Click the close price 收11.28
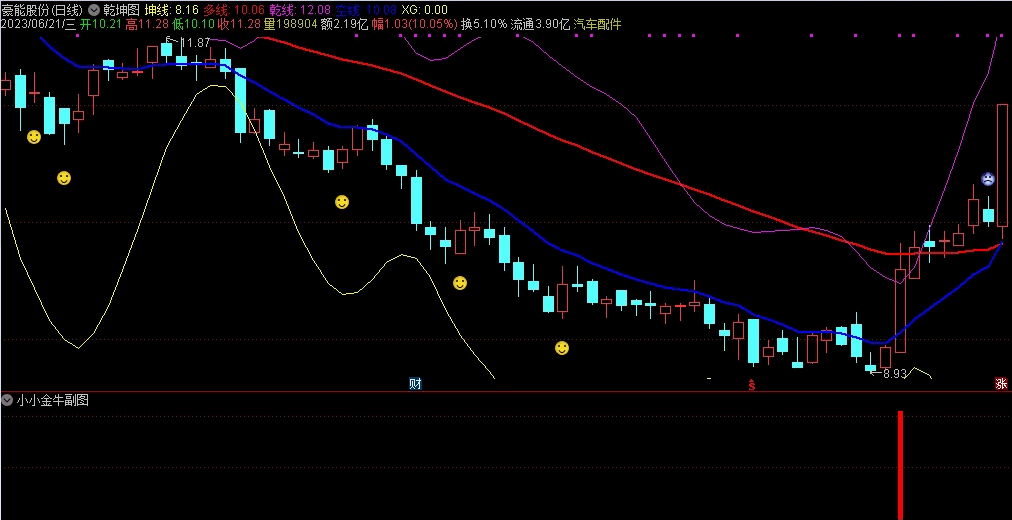Screen dimensions: 1012x520 point(238,25)
